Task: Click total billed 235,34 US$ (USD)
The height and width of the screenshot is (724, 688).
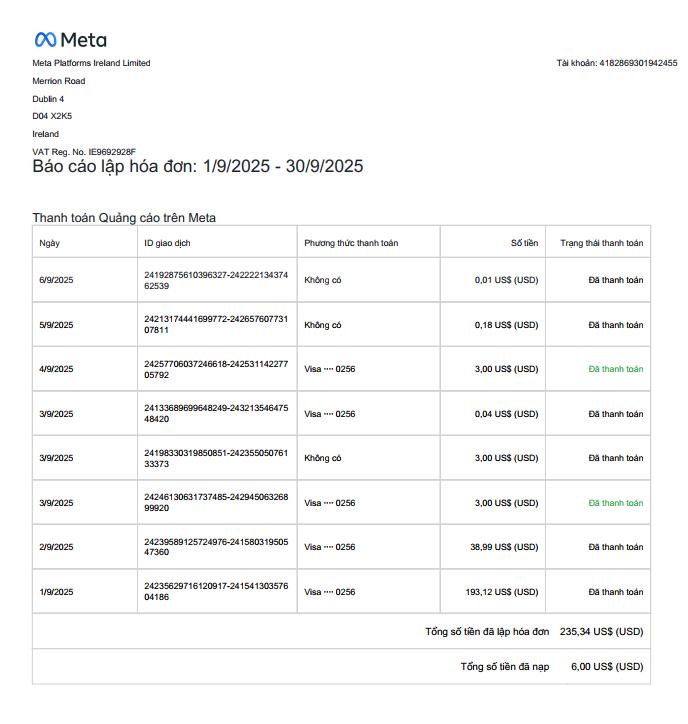Action: [602, 632]
